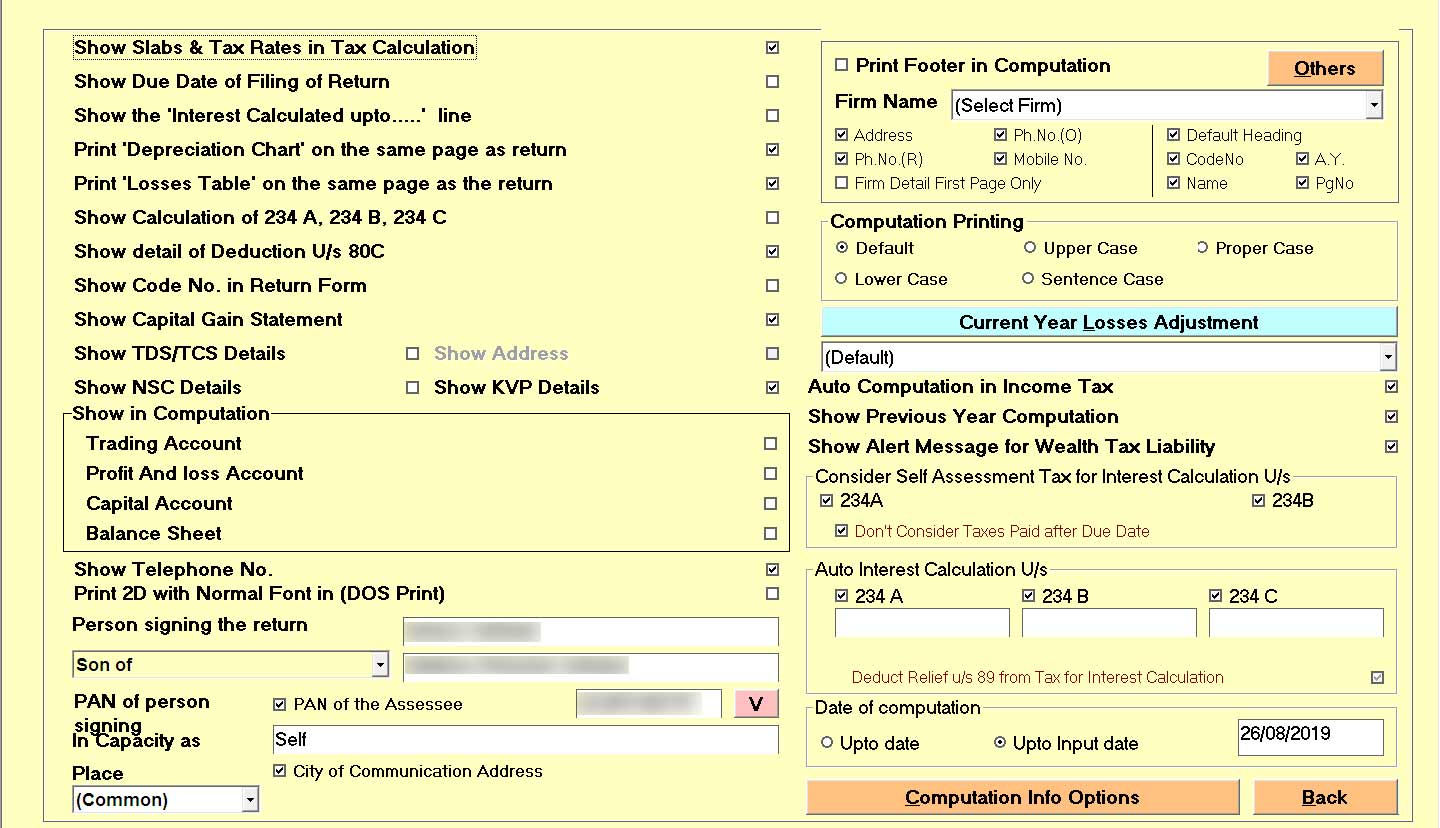Choose the Upto date radio option
Image resolution: width=1440 pixels, height=828 pixels.
point(827,743)
